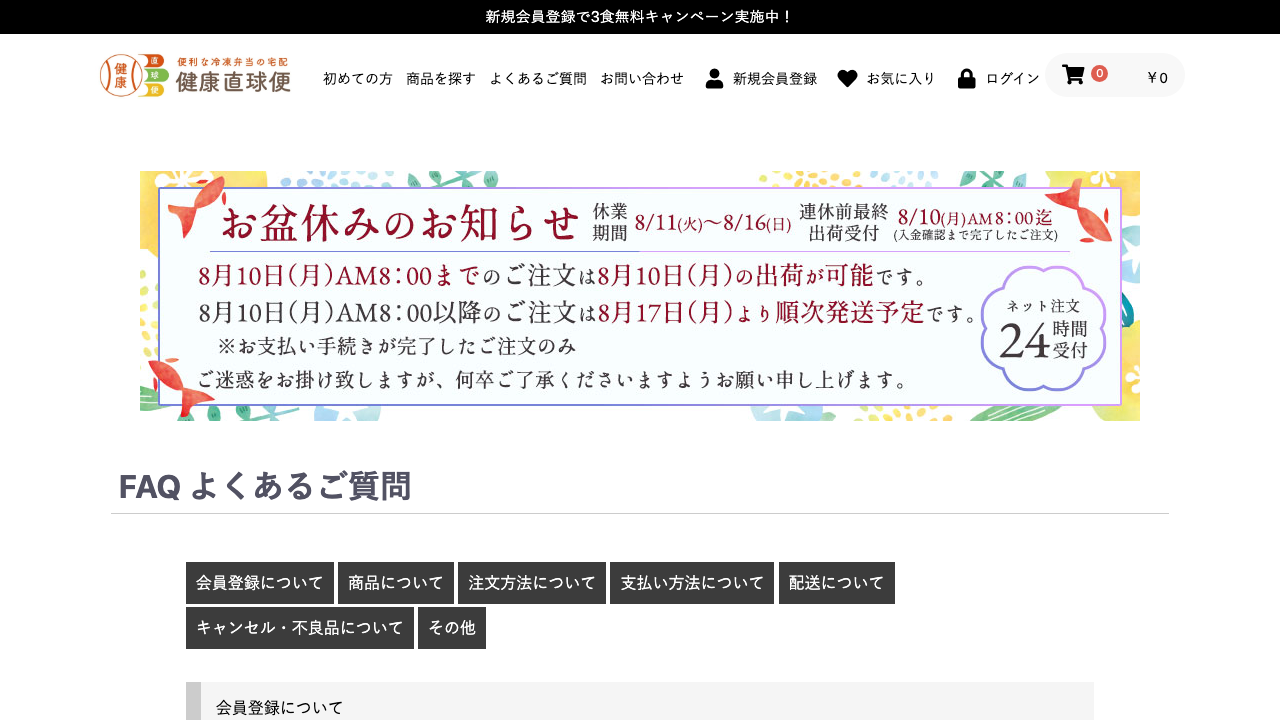The height and width of the screenshot is (720, 1280).
Task: Select the 注文方法について category button
Action: 532,583
